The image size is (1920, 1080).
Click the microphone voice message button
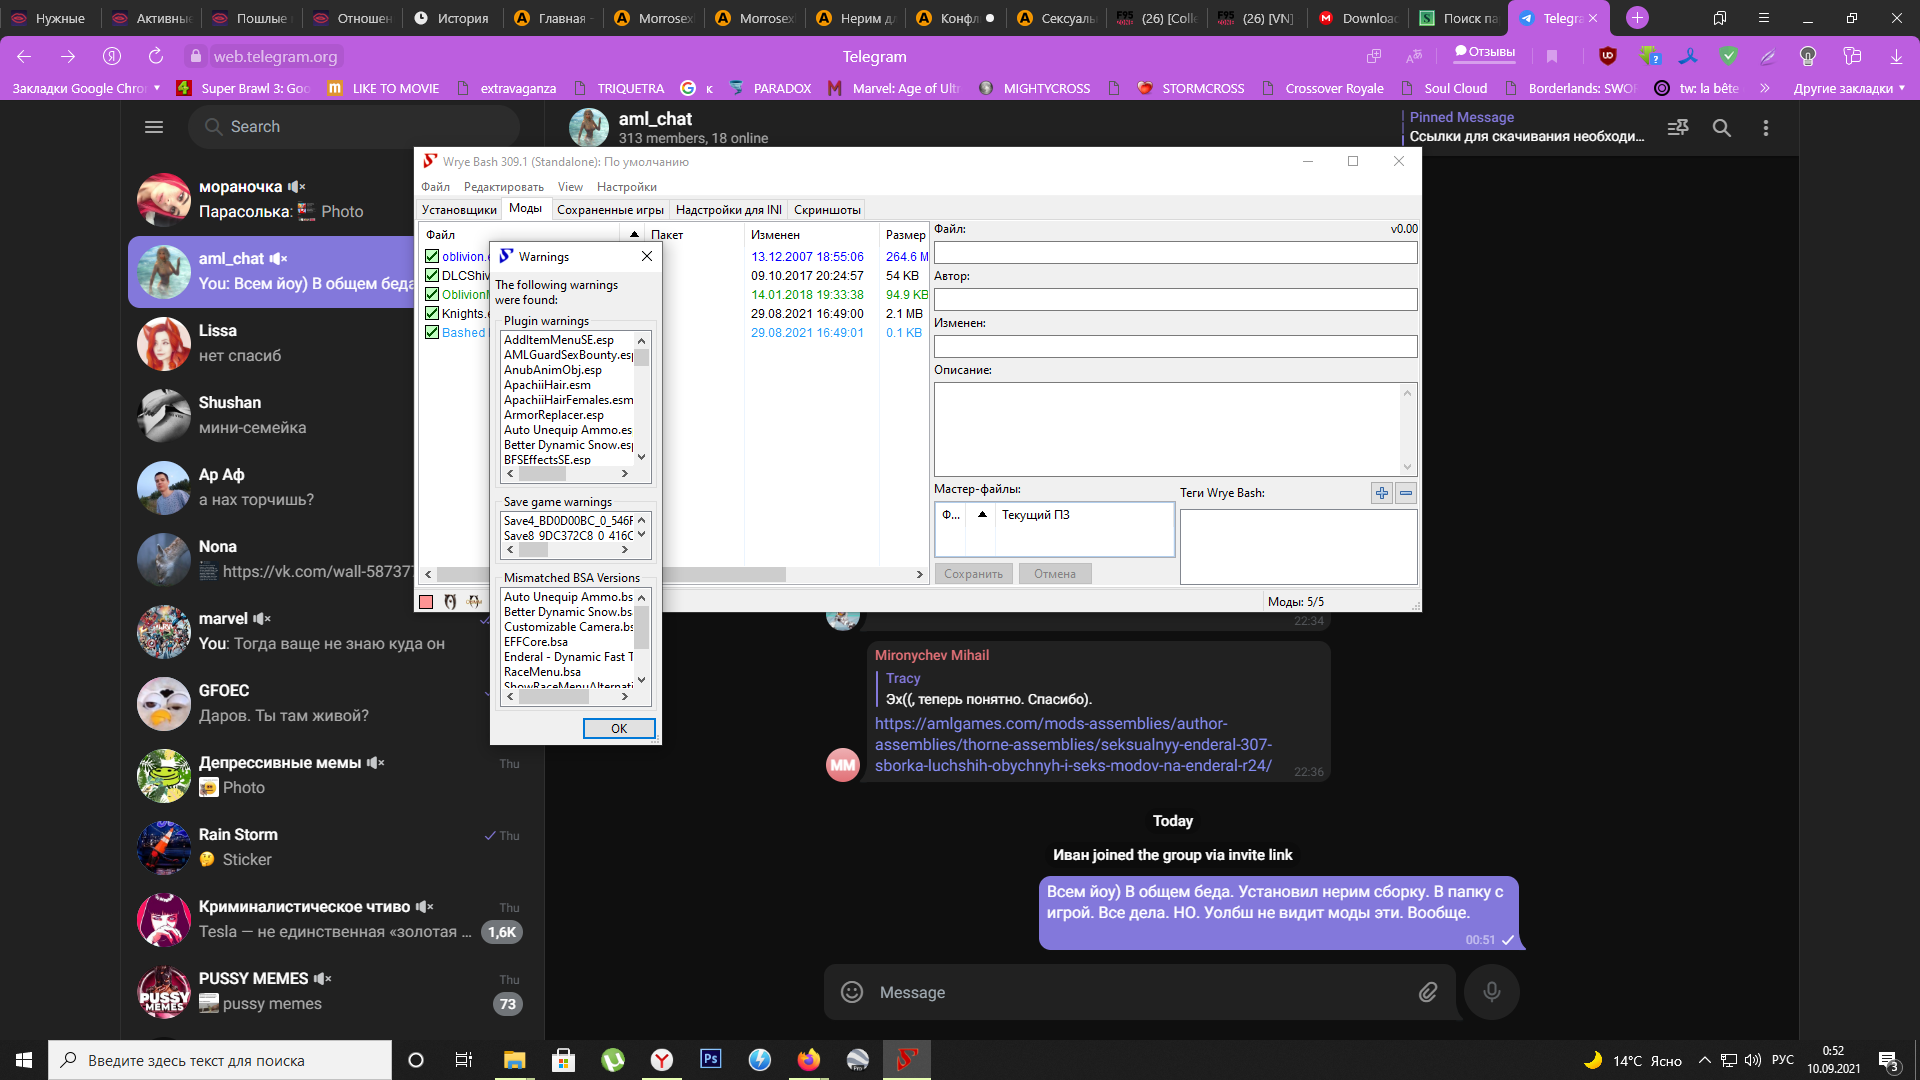point(1491,992)
